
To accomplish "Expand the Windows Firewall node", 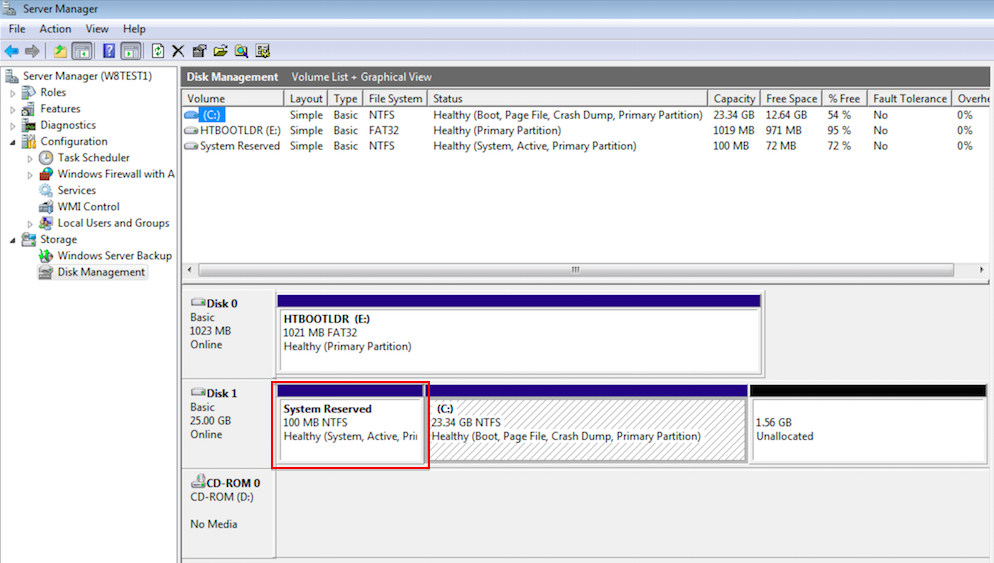I will coord(30,175).
